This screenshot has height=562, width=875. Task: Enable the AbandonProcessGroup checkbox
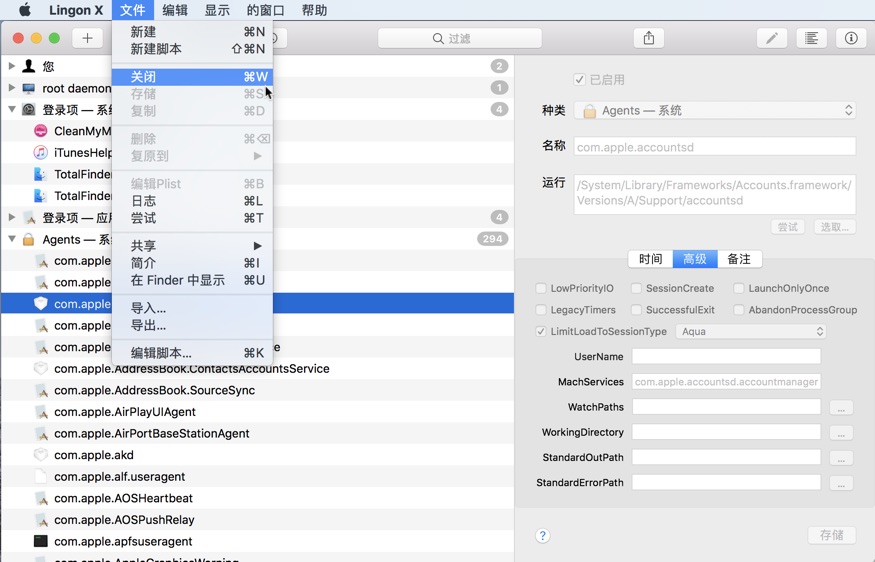738,310
